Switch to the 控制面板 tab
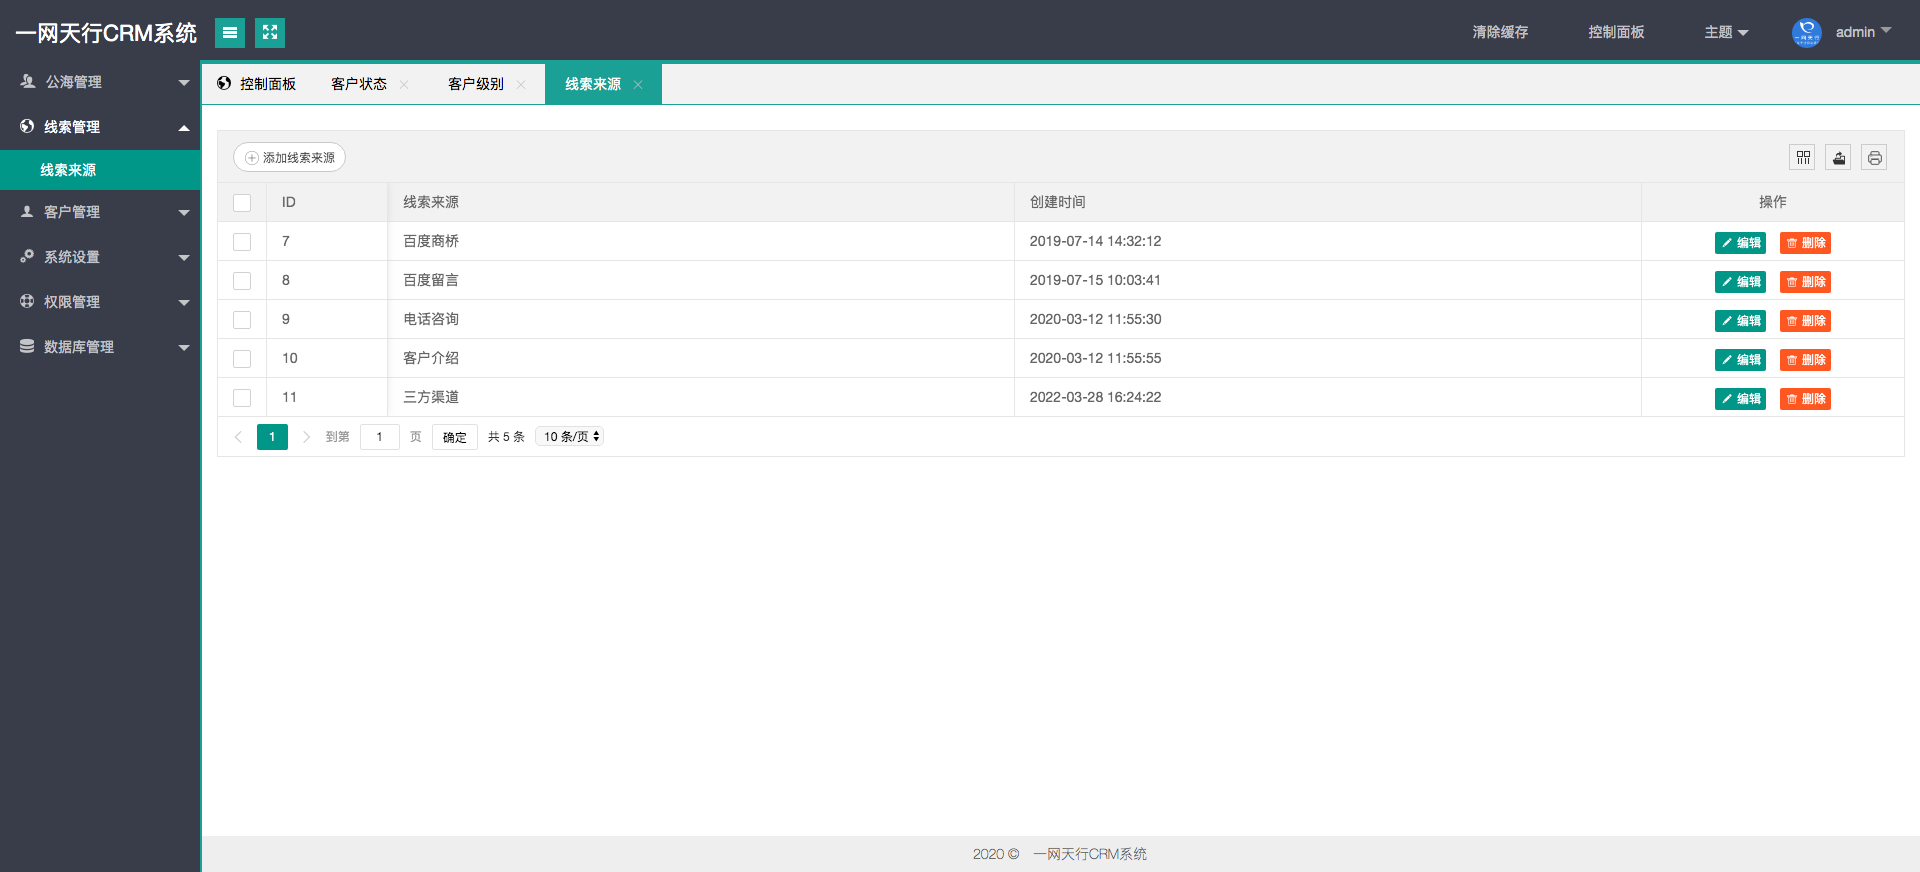Screen dimensions: 1920x872 click(258, 84)
